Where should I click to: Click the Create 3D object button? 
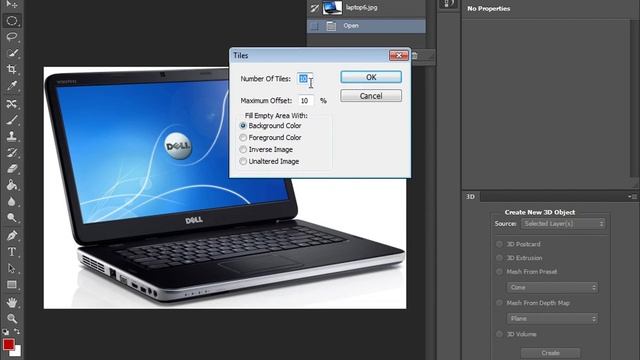550,353
